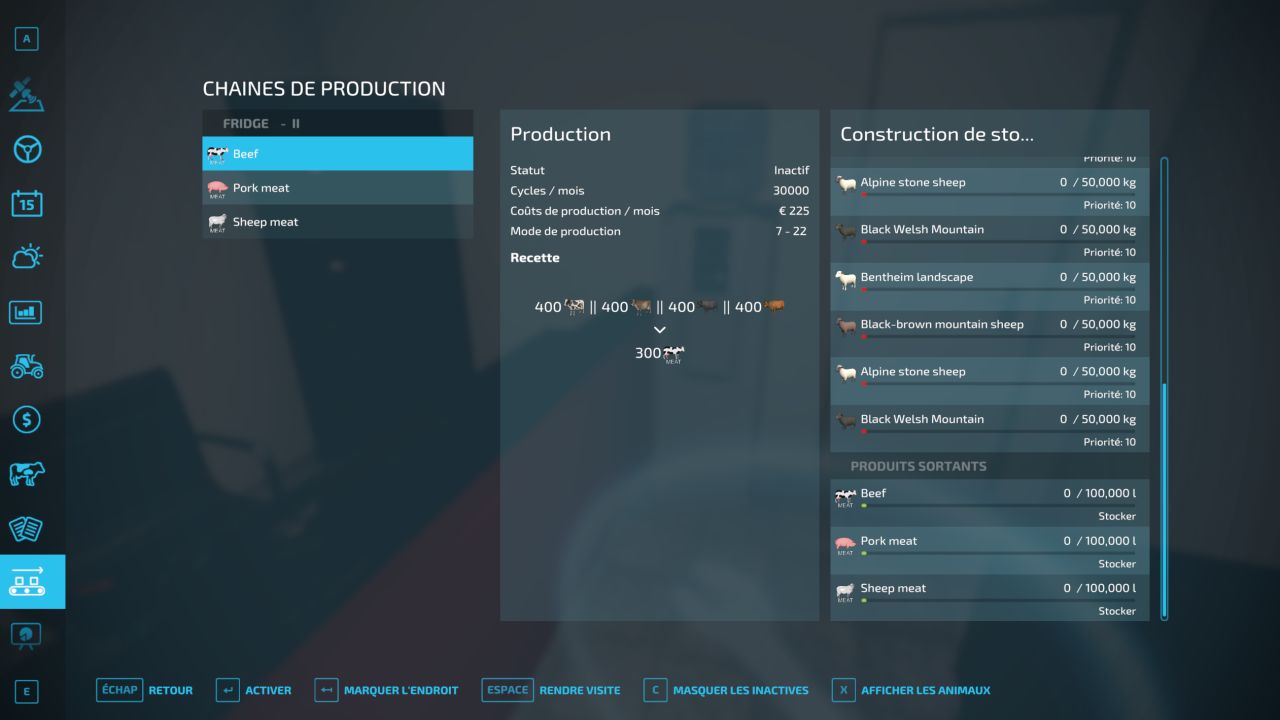Click the recipe downward chevron arrow
This screenshot has height=720, width=1280.
pyautogui.click(x=659, y=330)
